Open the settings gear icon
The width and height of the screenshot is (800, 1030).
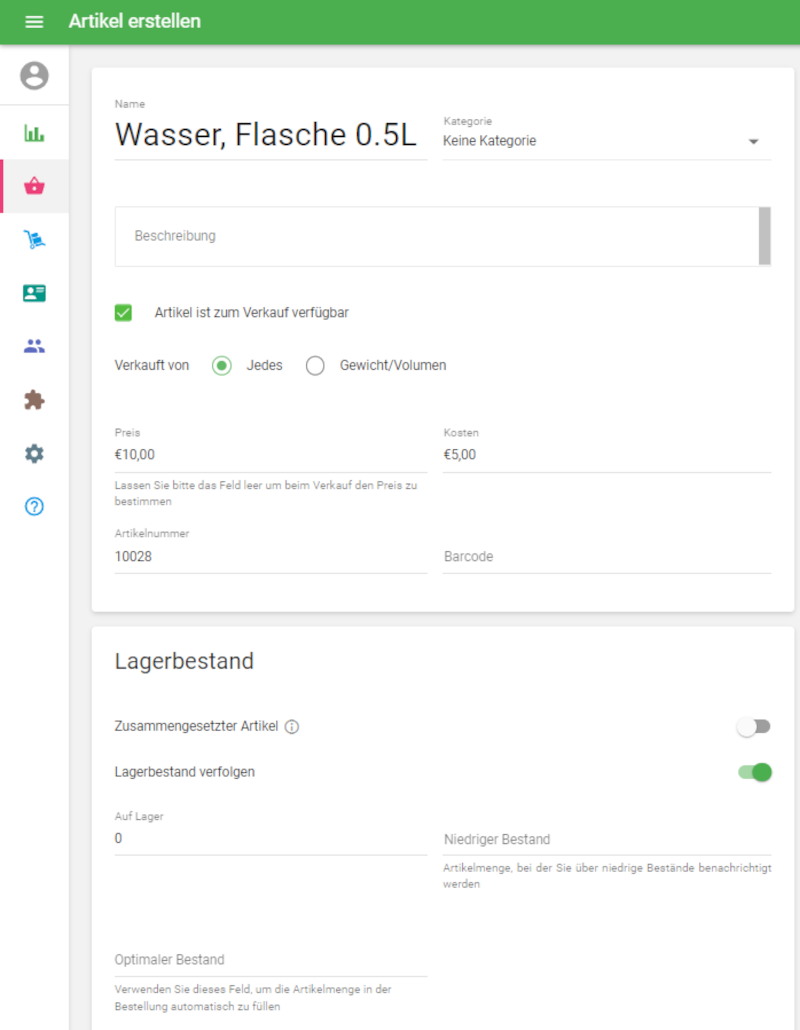34,453
